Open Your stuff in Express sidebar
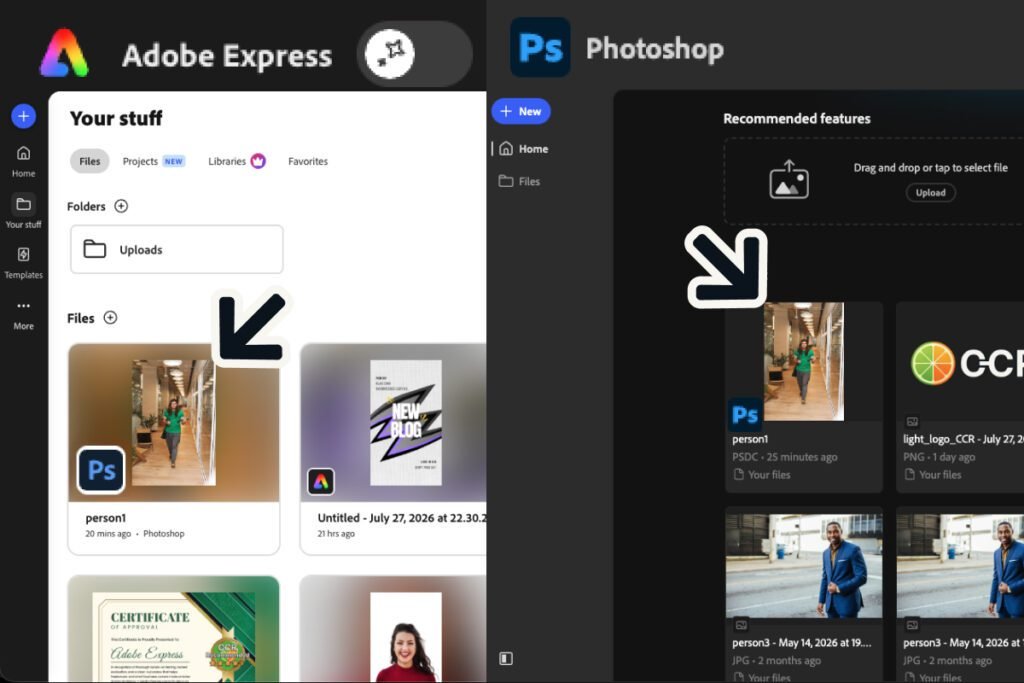1024x683 pixels. click(24, 212)
